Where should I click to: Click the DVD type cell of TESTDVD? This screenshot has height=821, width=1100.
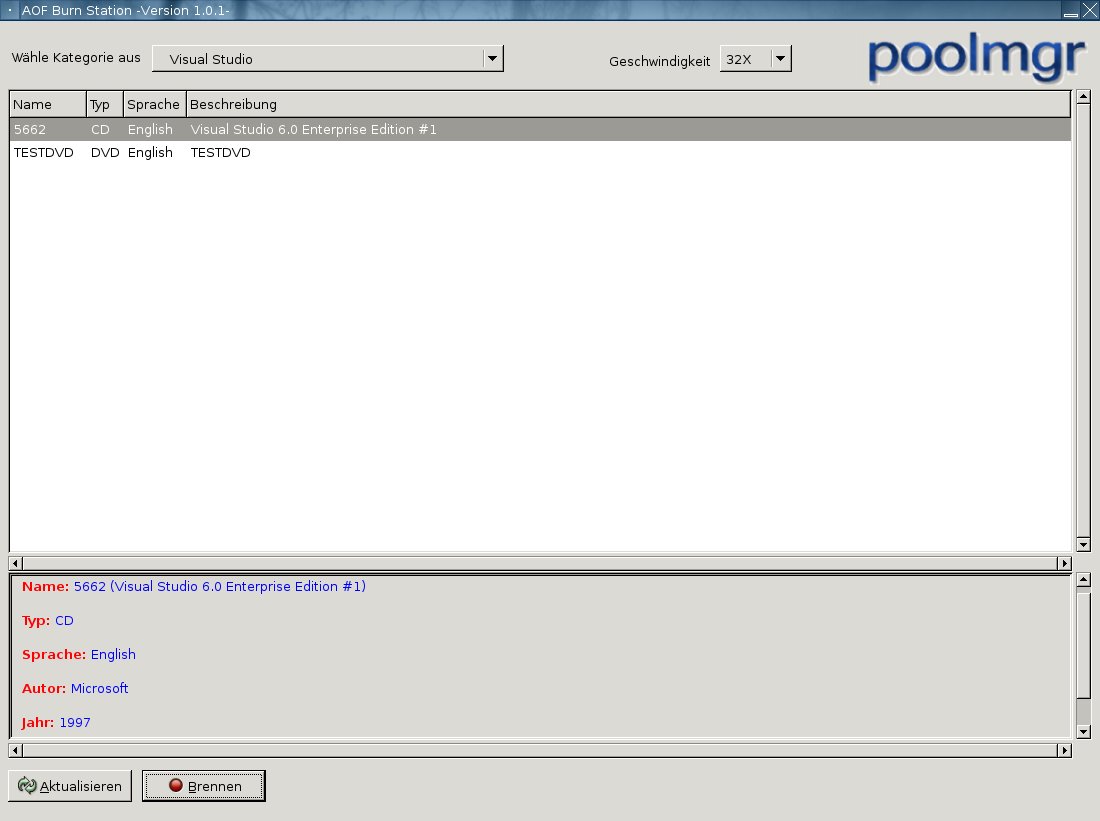point(105,153)
